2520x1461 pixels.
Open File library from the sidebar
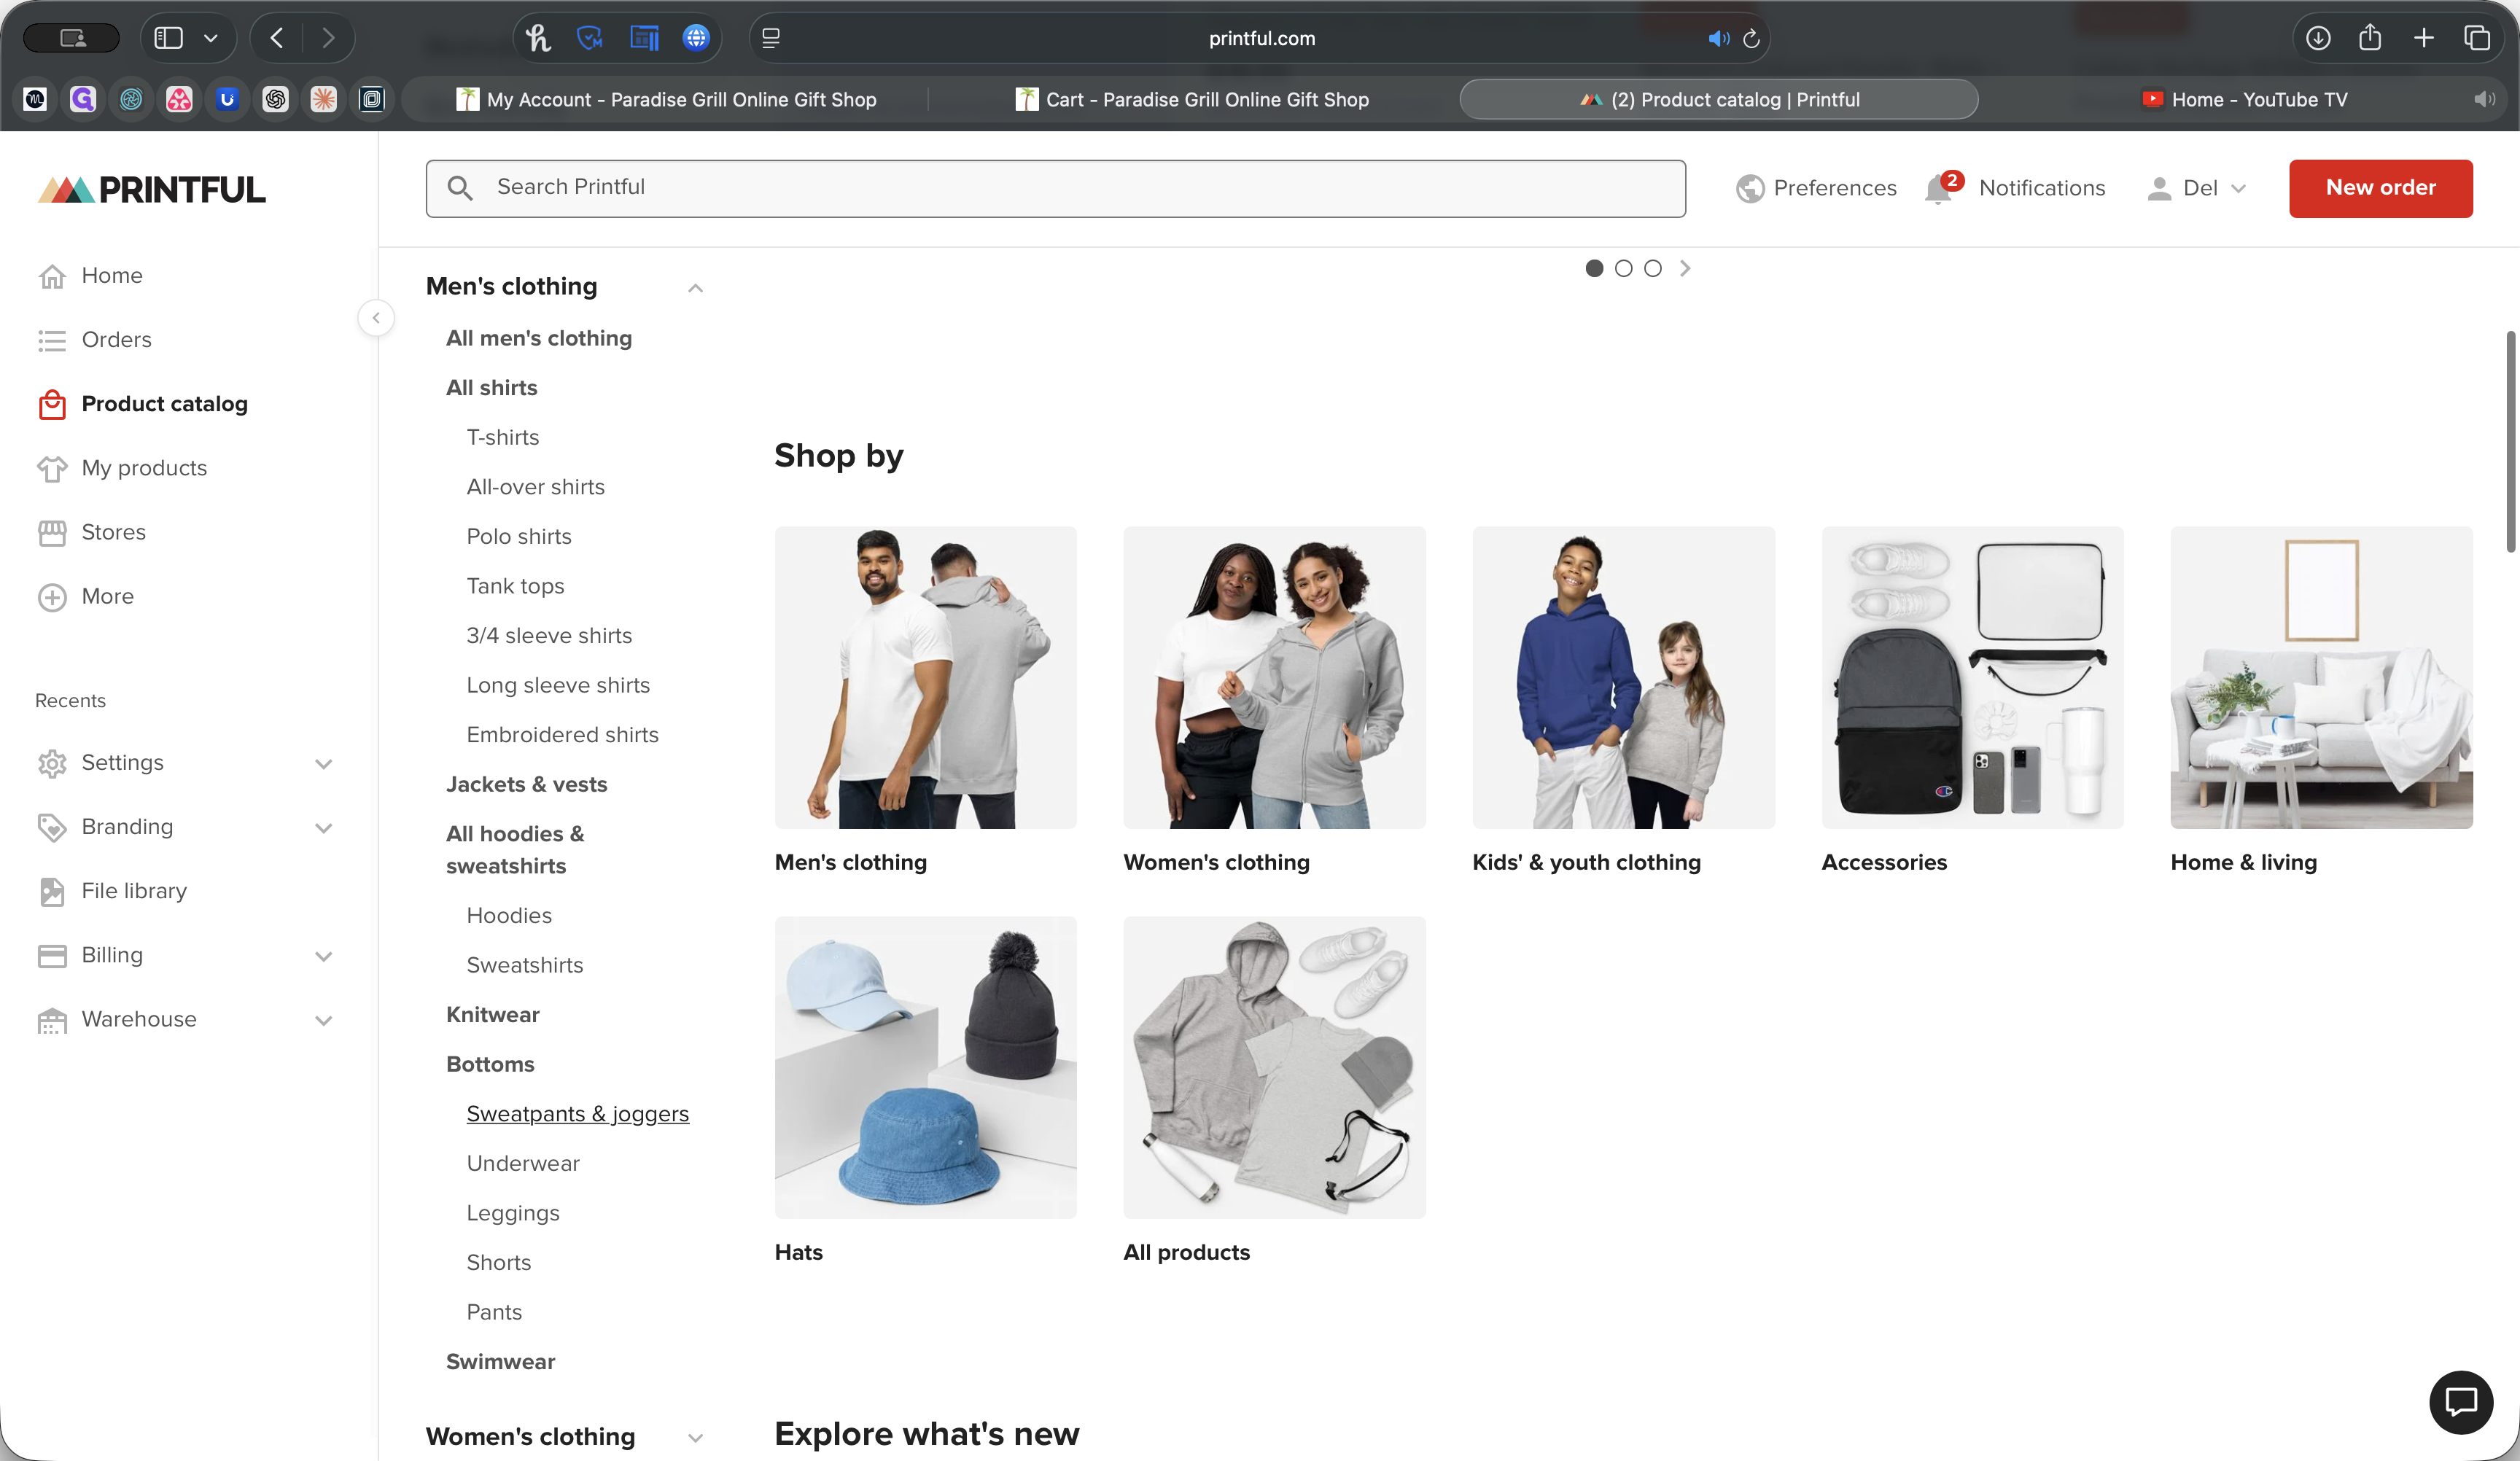pos(134,890)
